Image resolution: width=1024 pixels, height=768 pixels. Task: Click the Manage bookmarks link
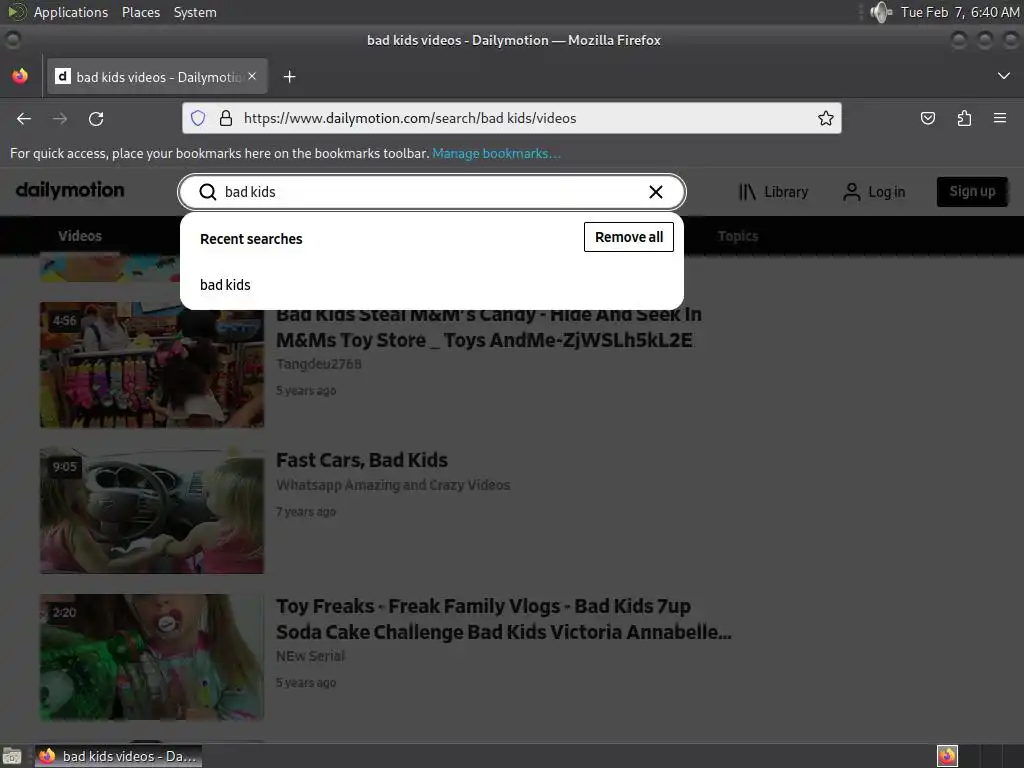(x=496, y=153)
